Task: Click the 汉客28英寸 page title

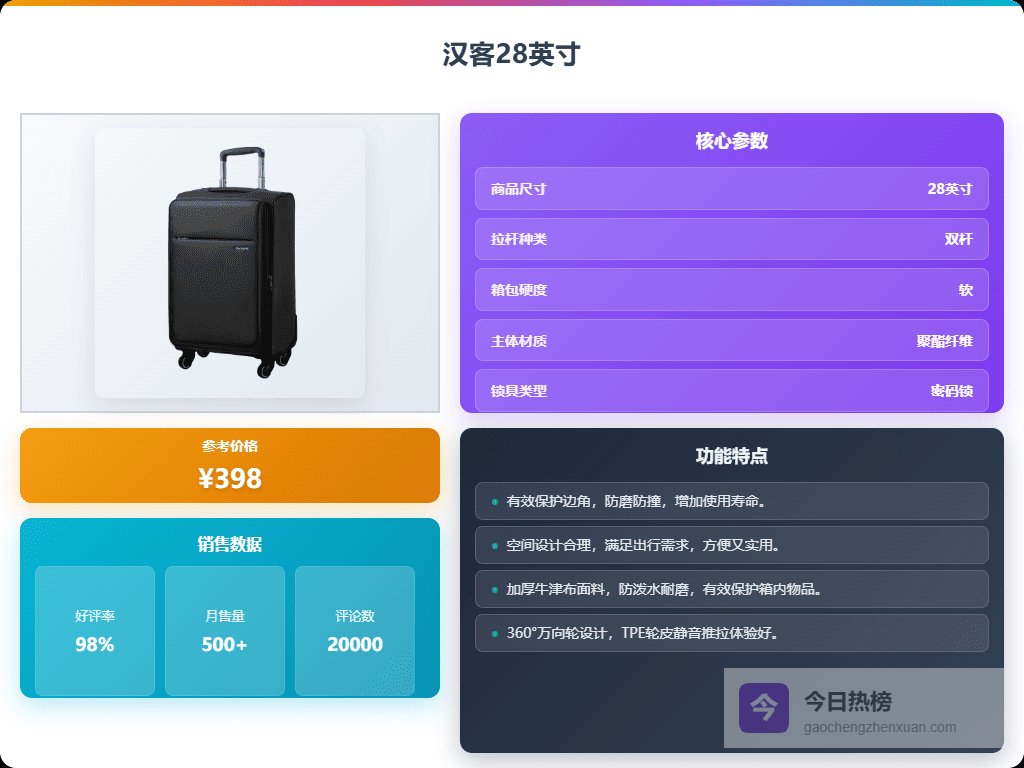Action: (x=511, y=54)
